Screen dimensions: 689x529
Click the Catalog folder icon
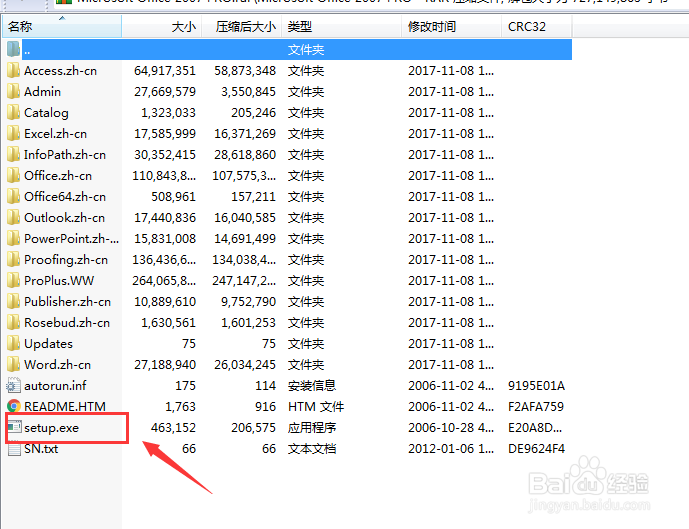tap(14, 112)
